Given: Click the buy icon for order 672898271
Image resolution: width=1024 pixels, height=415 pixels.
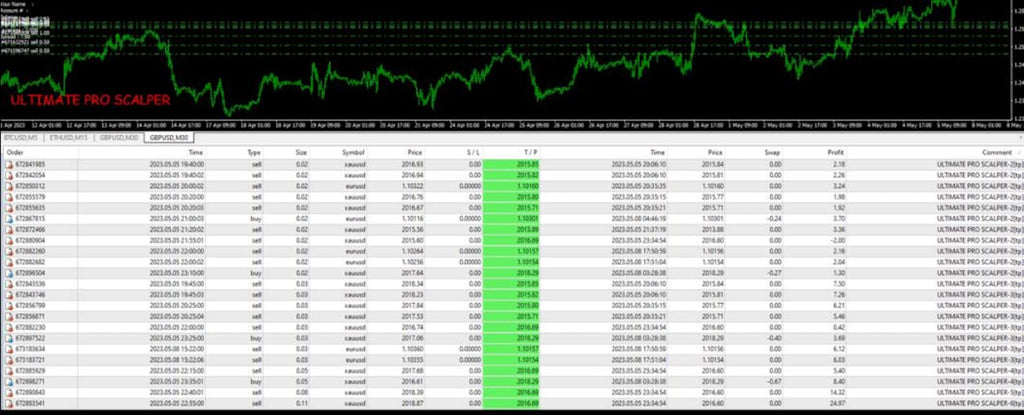Looking at the screenshot, I should (x=8, y=380).
